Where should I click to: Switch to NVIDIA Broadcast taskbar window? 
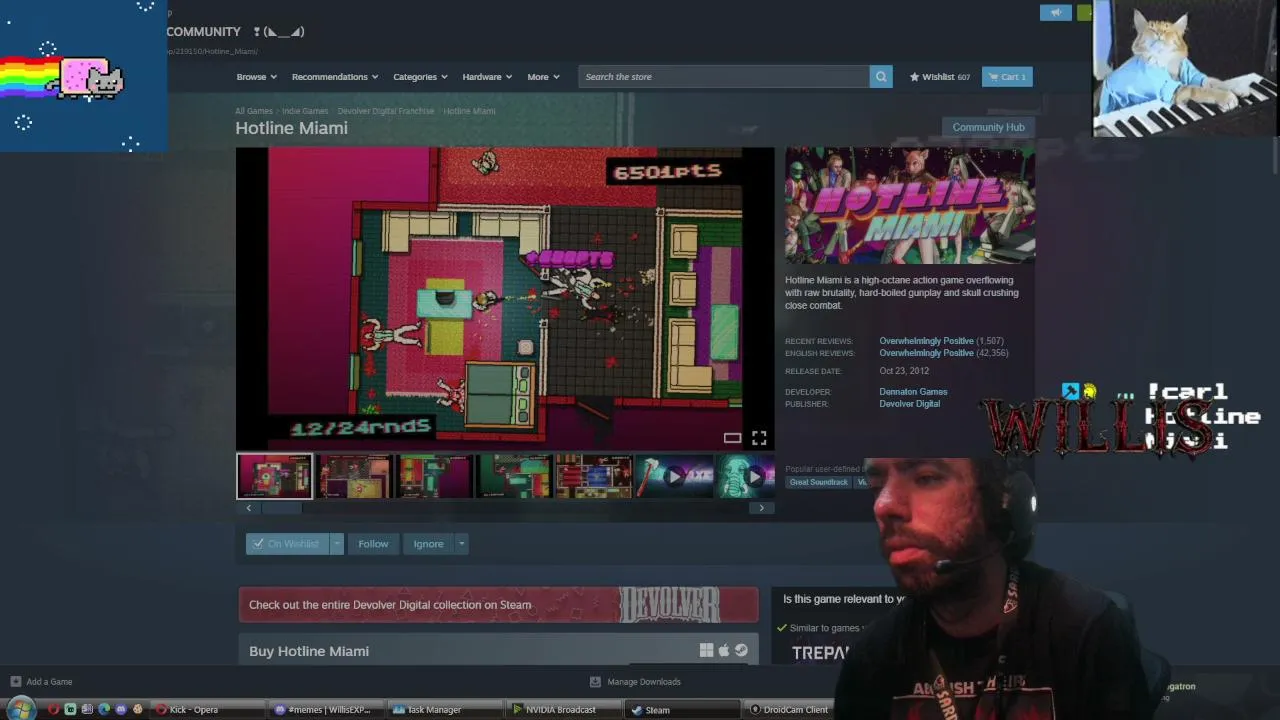(563, 710)
